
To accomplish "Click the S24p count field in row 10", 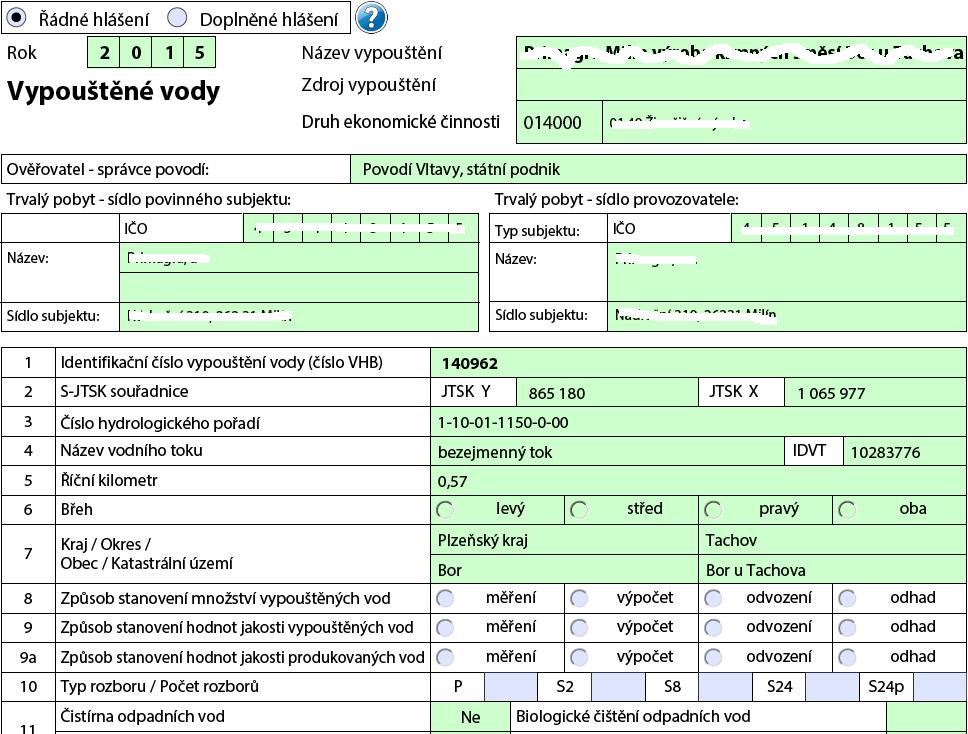I will tap(940, 686).
